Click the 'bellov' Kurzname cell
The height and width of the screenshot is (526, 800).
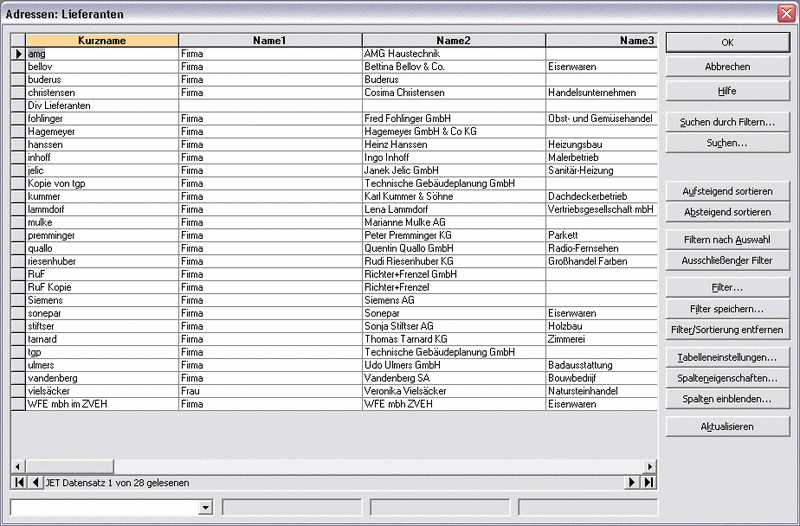pyautogui.click(x=102, y=66)
